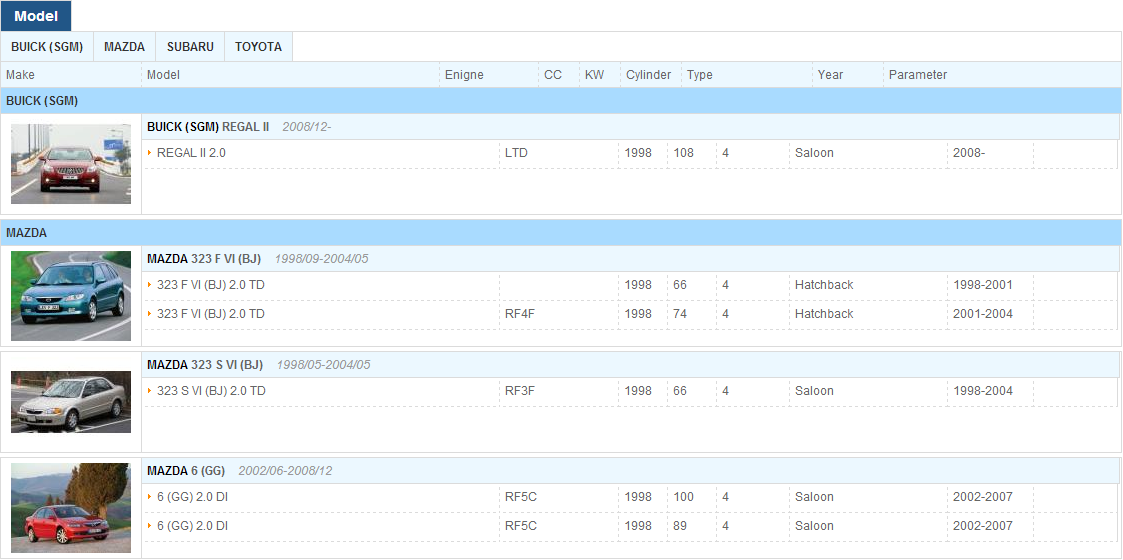Select the BUICK (SGM) make tab
The height and width of the screenshot is (560, 1123).
tap(47, 47)
